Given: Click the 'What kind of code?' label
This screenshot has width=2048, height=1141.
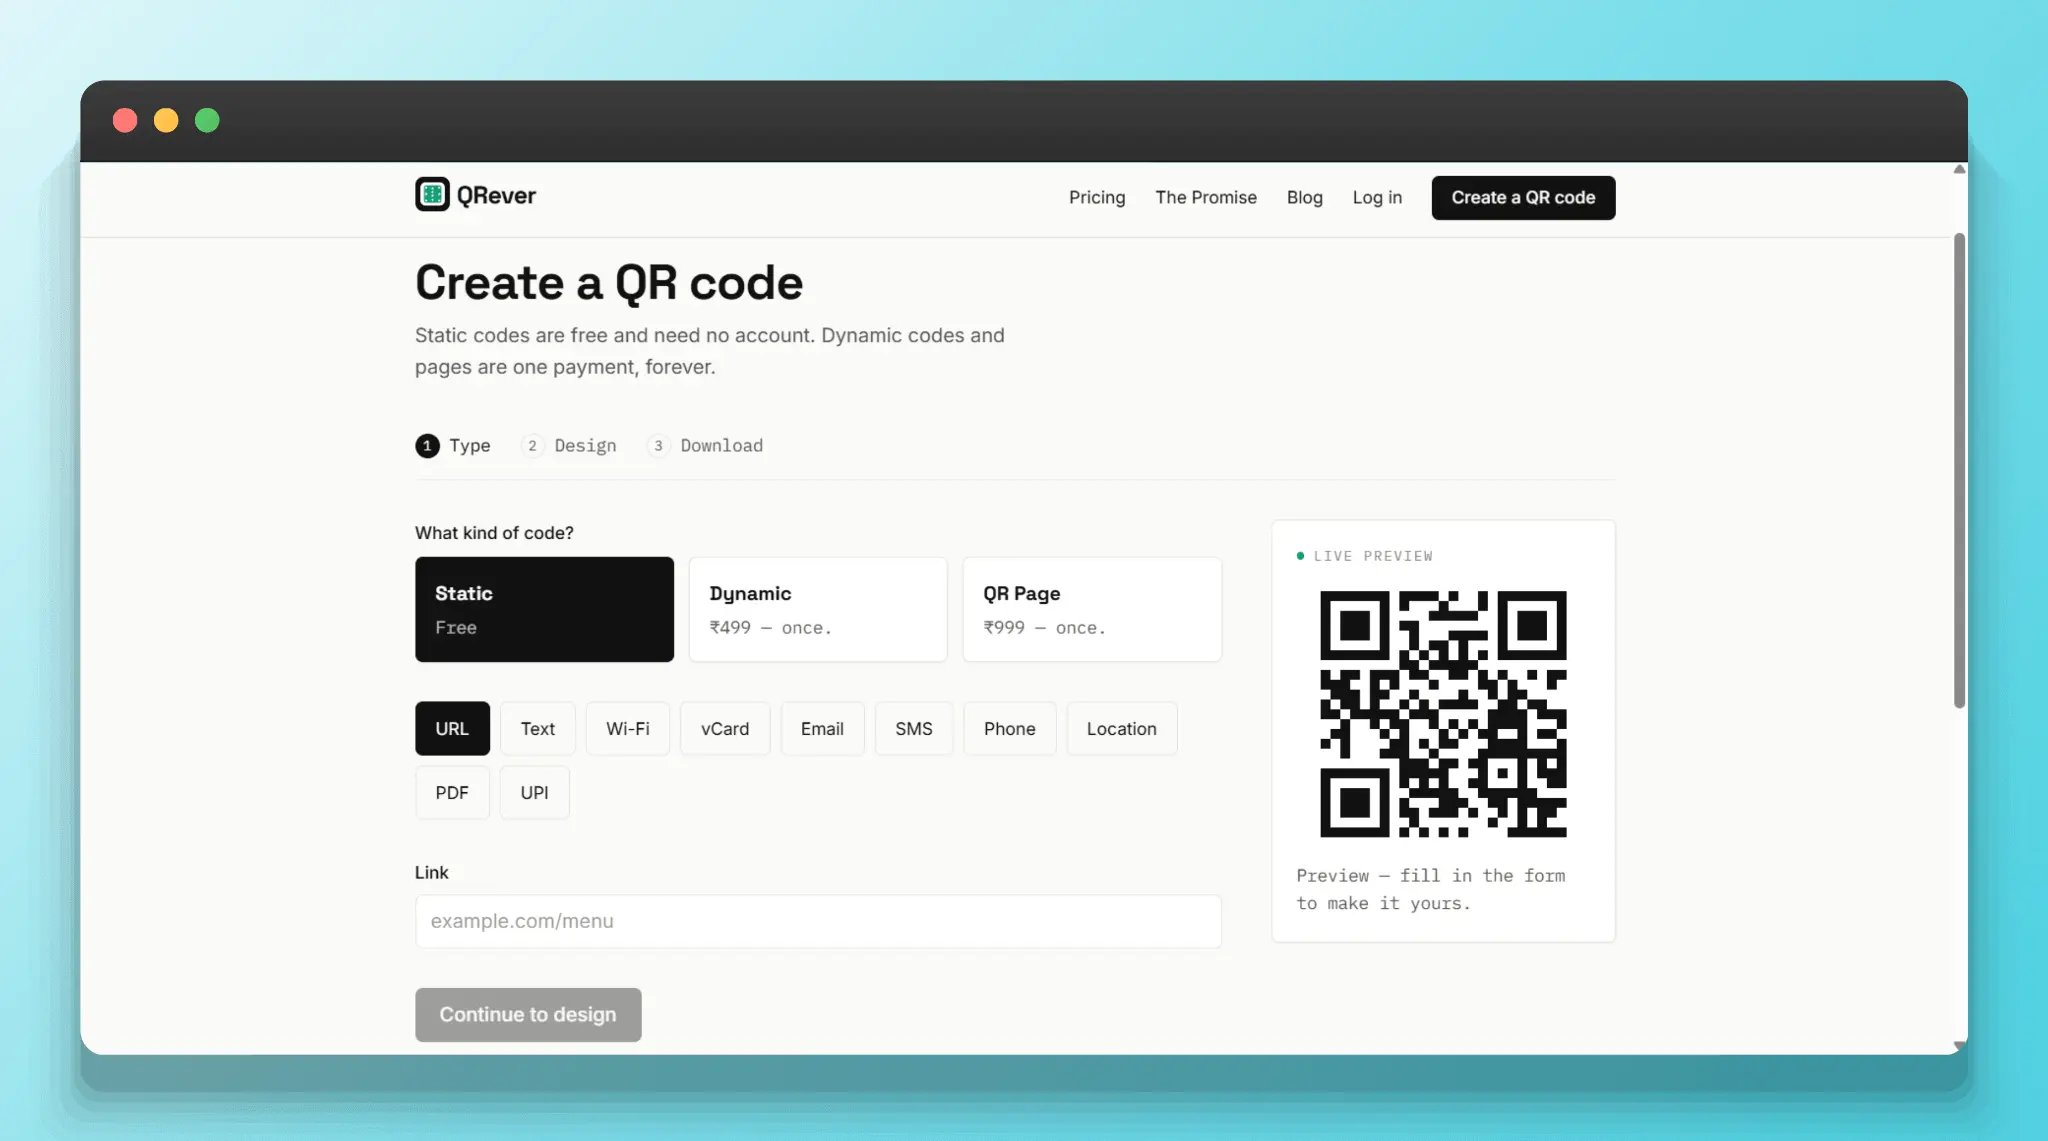Looking at the screenshot, I should click(x=494, y=533).
